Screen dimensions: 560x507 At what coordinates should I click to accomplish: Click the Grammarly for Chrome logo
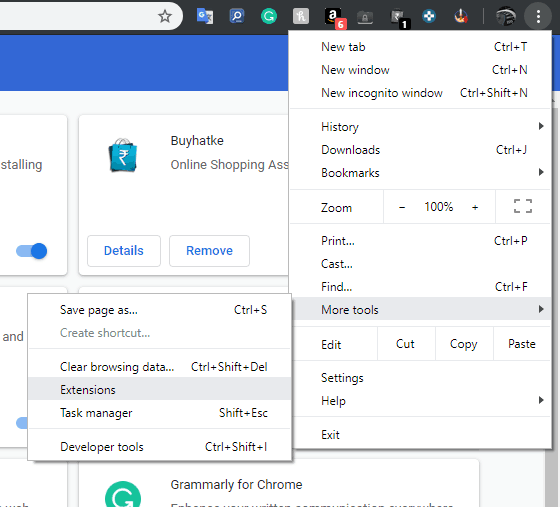tap(122, 495)
